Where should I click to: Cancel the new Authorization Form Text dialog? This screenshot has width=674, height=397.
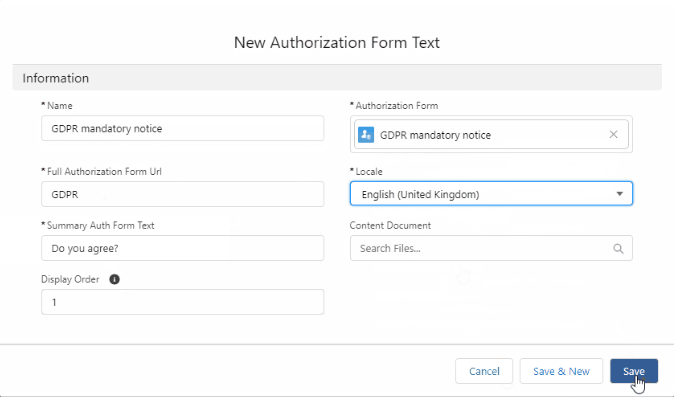click(x=484, y=371)
